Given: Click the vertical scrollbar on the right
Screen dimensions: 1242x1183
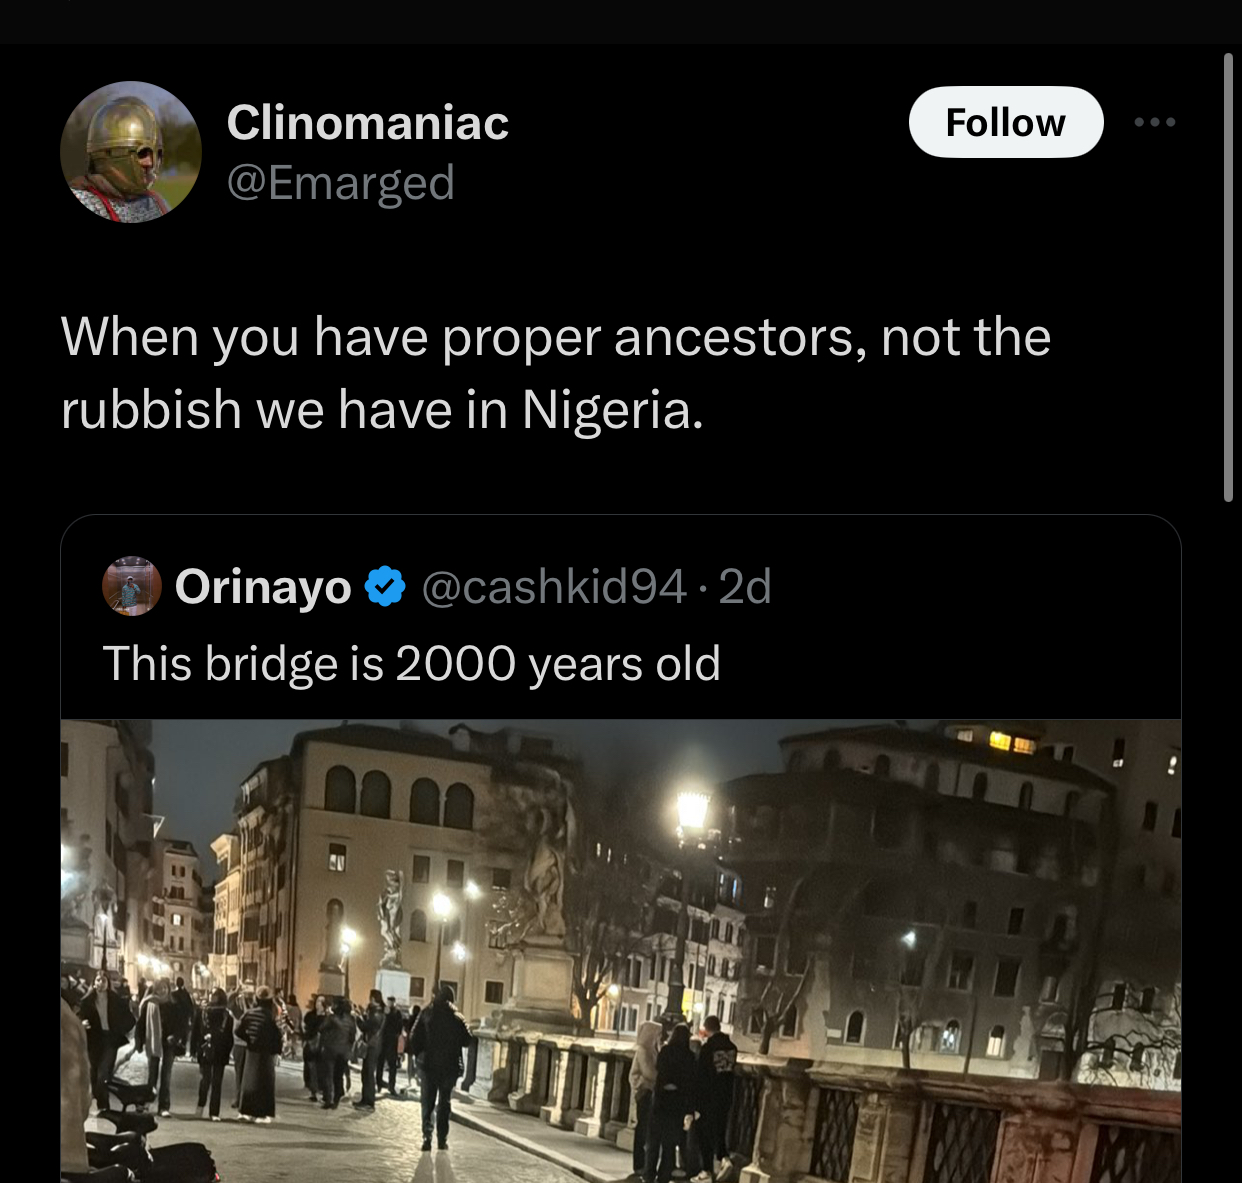Looking at the screenshot, I should [x=1228, y=277].
